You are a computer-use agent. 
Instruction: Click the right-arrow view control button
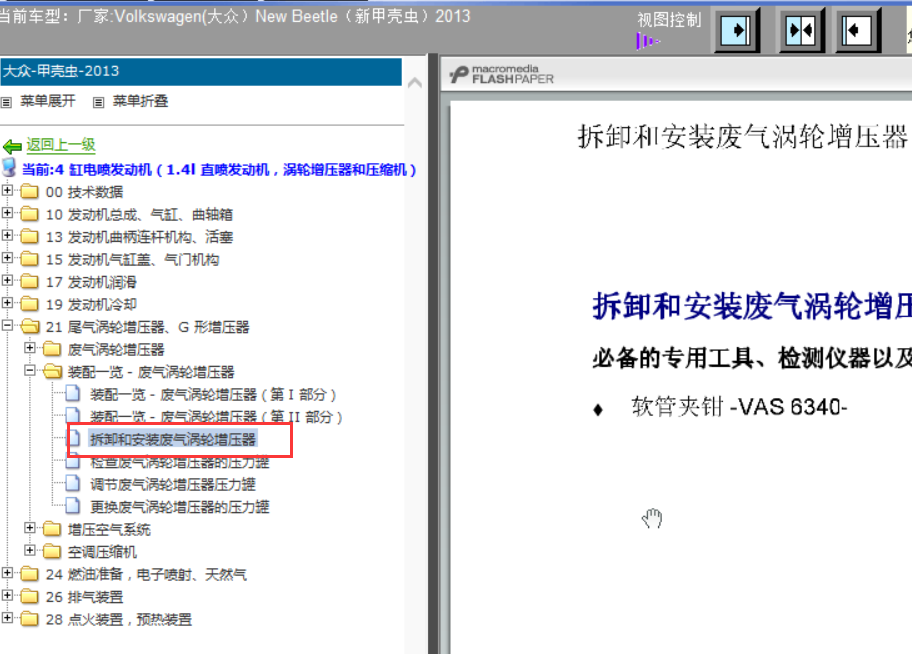(736, 30)
